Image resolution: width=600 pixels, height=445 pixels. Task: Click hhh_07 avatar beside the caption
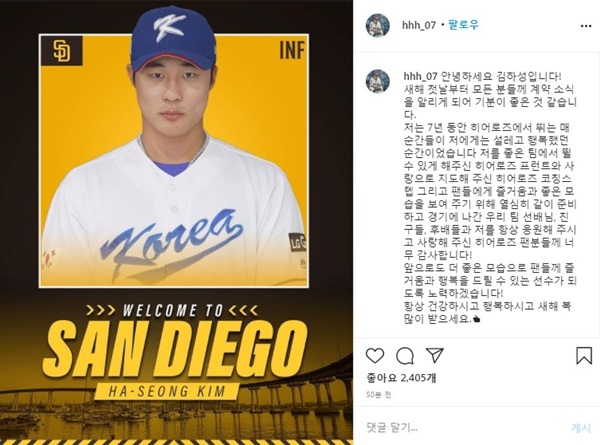pyautogui.click(x=378, y=81)
